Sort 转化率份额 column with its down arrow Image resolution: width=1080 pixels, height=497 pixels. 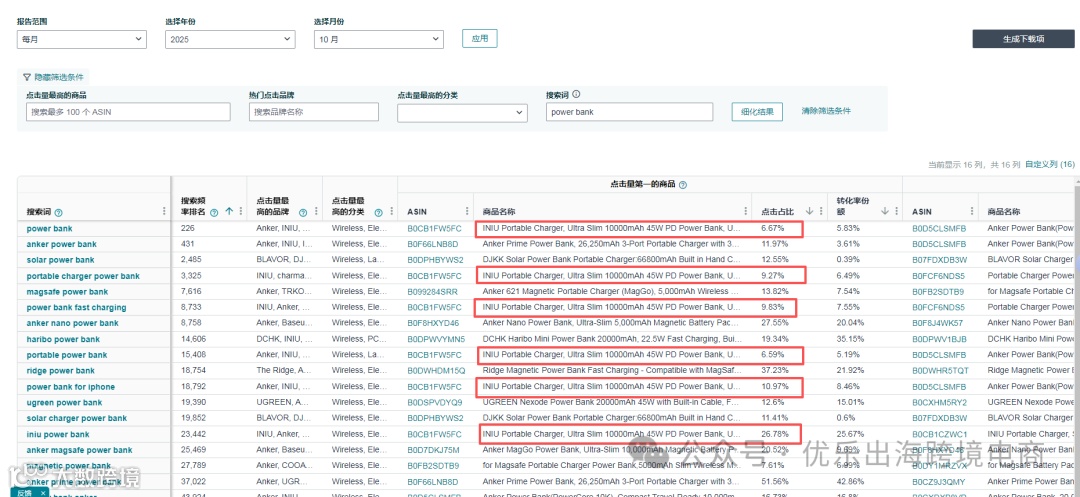[885, 211]
